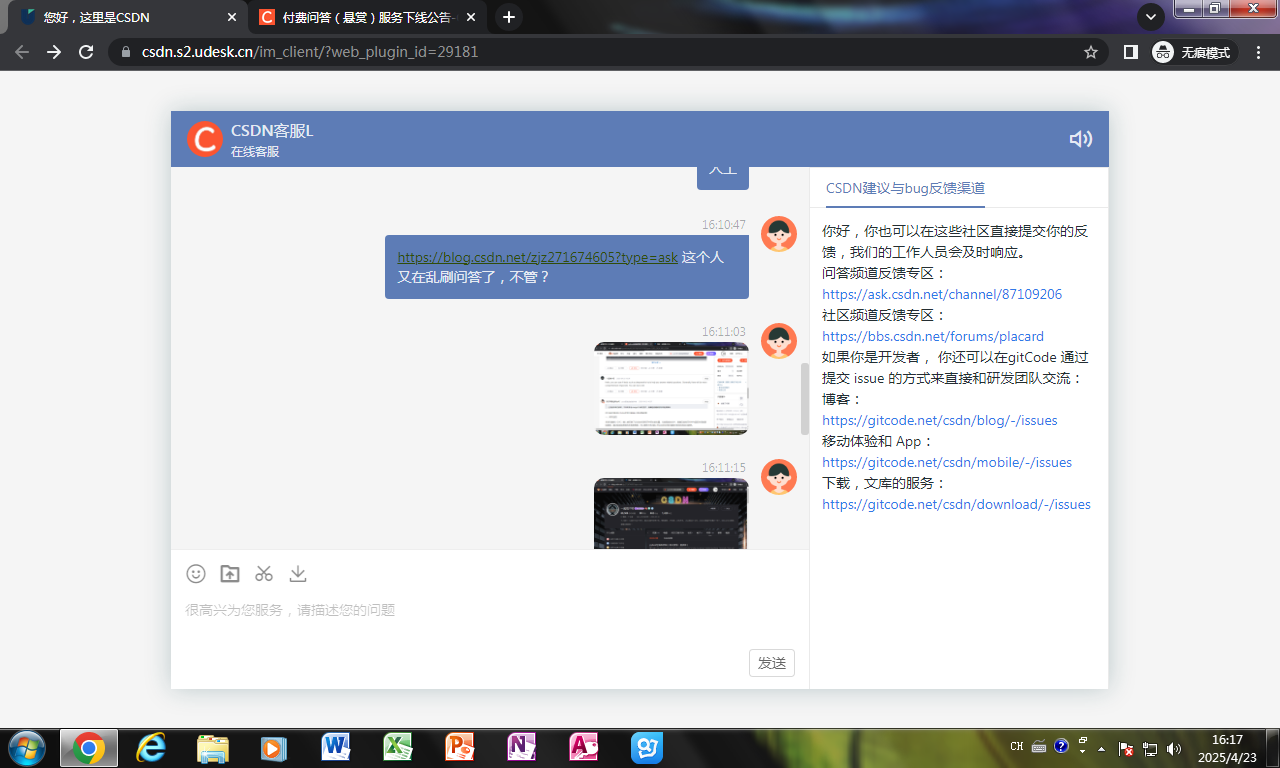Image resolution: width=1280 pixels, height=768 pixels.
Task: Open the ask.csdn.net/channel/87109206 link
Action: coord(942,294)
